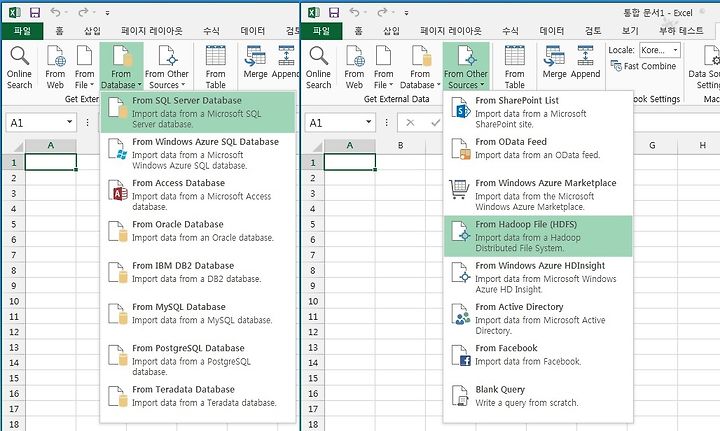Open 홈 tab in right Excel window

(359, 31)
